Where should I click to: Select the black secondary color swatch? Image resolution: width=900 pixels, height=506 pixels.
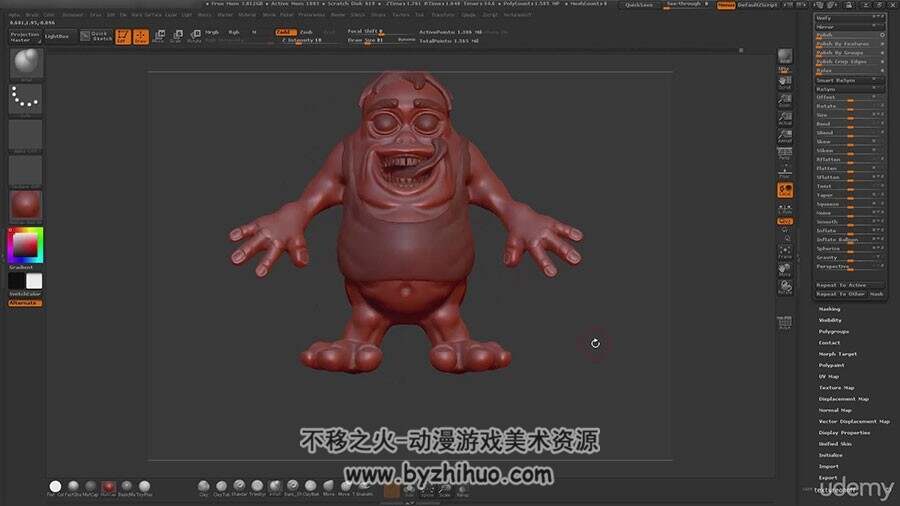(17, 281)
